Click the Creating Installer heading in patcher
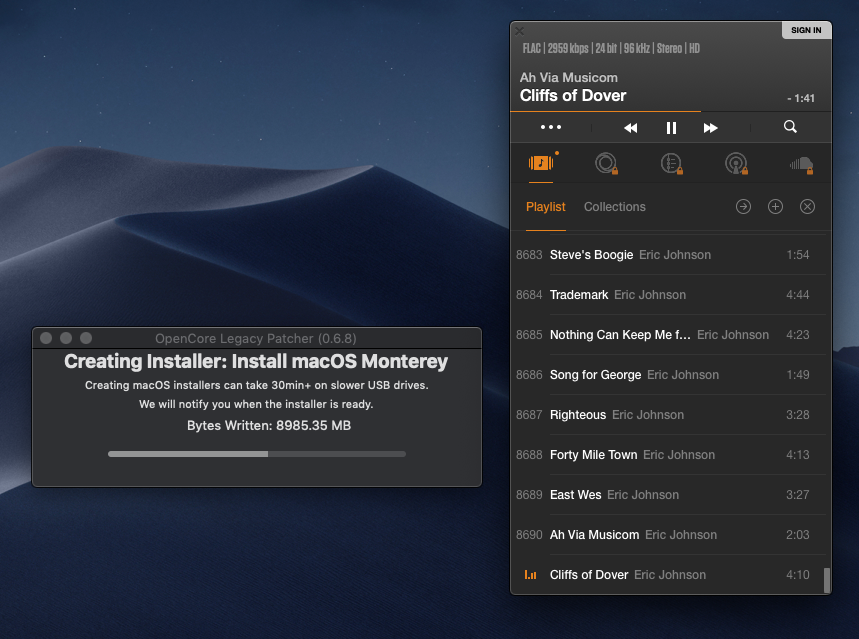This screenshot has width=859, height=639. coord(256,361)
